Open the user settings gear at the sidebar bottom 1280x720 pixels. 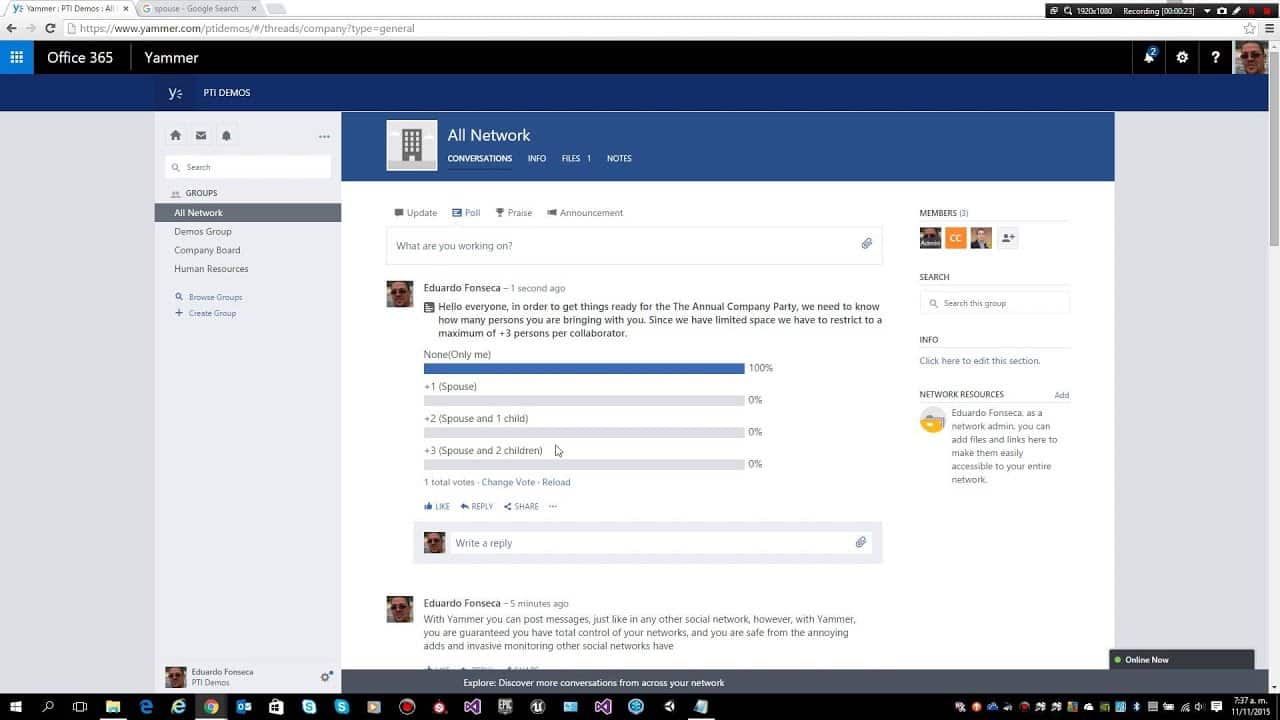326,677
